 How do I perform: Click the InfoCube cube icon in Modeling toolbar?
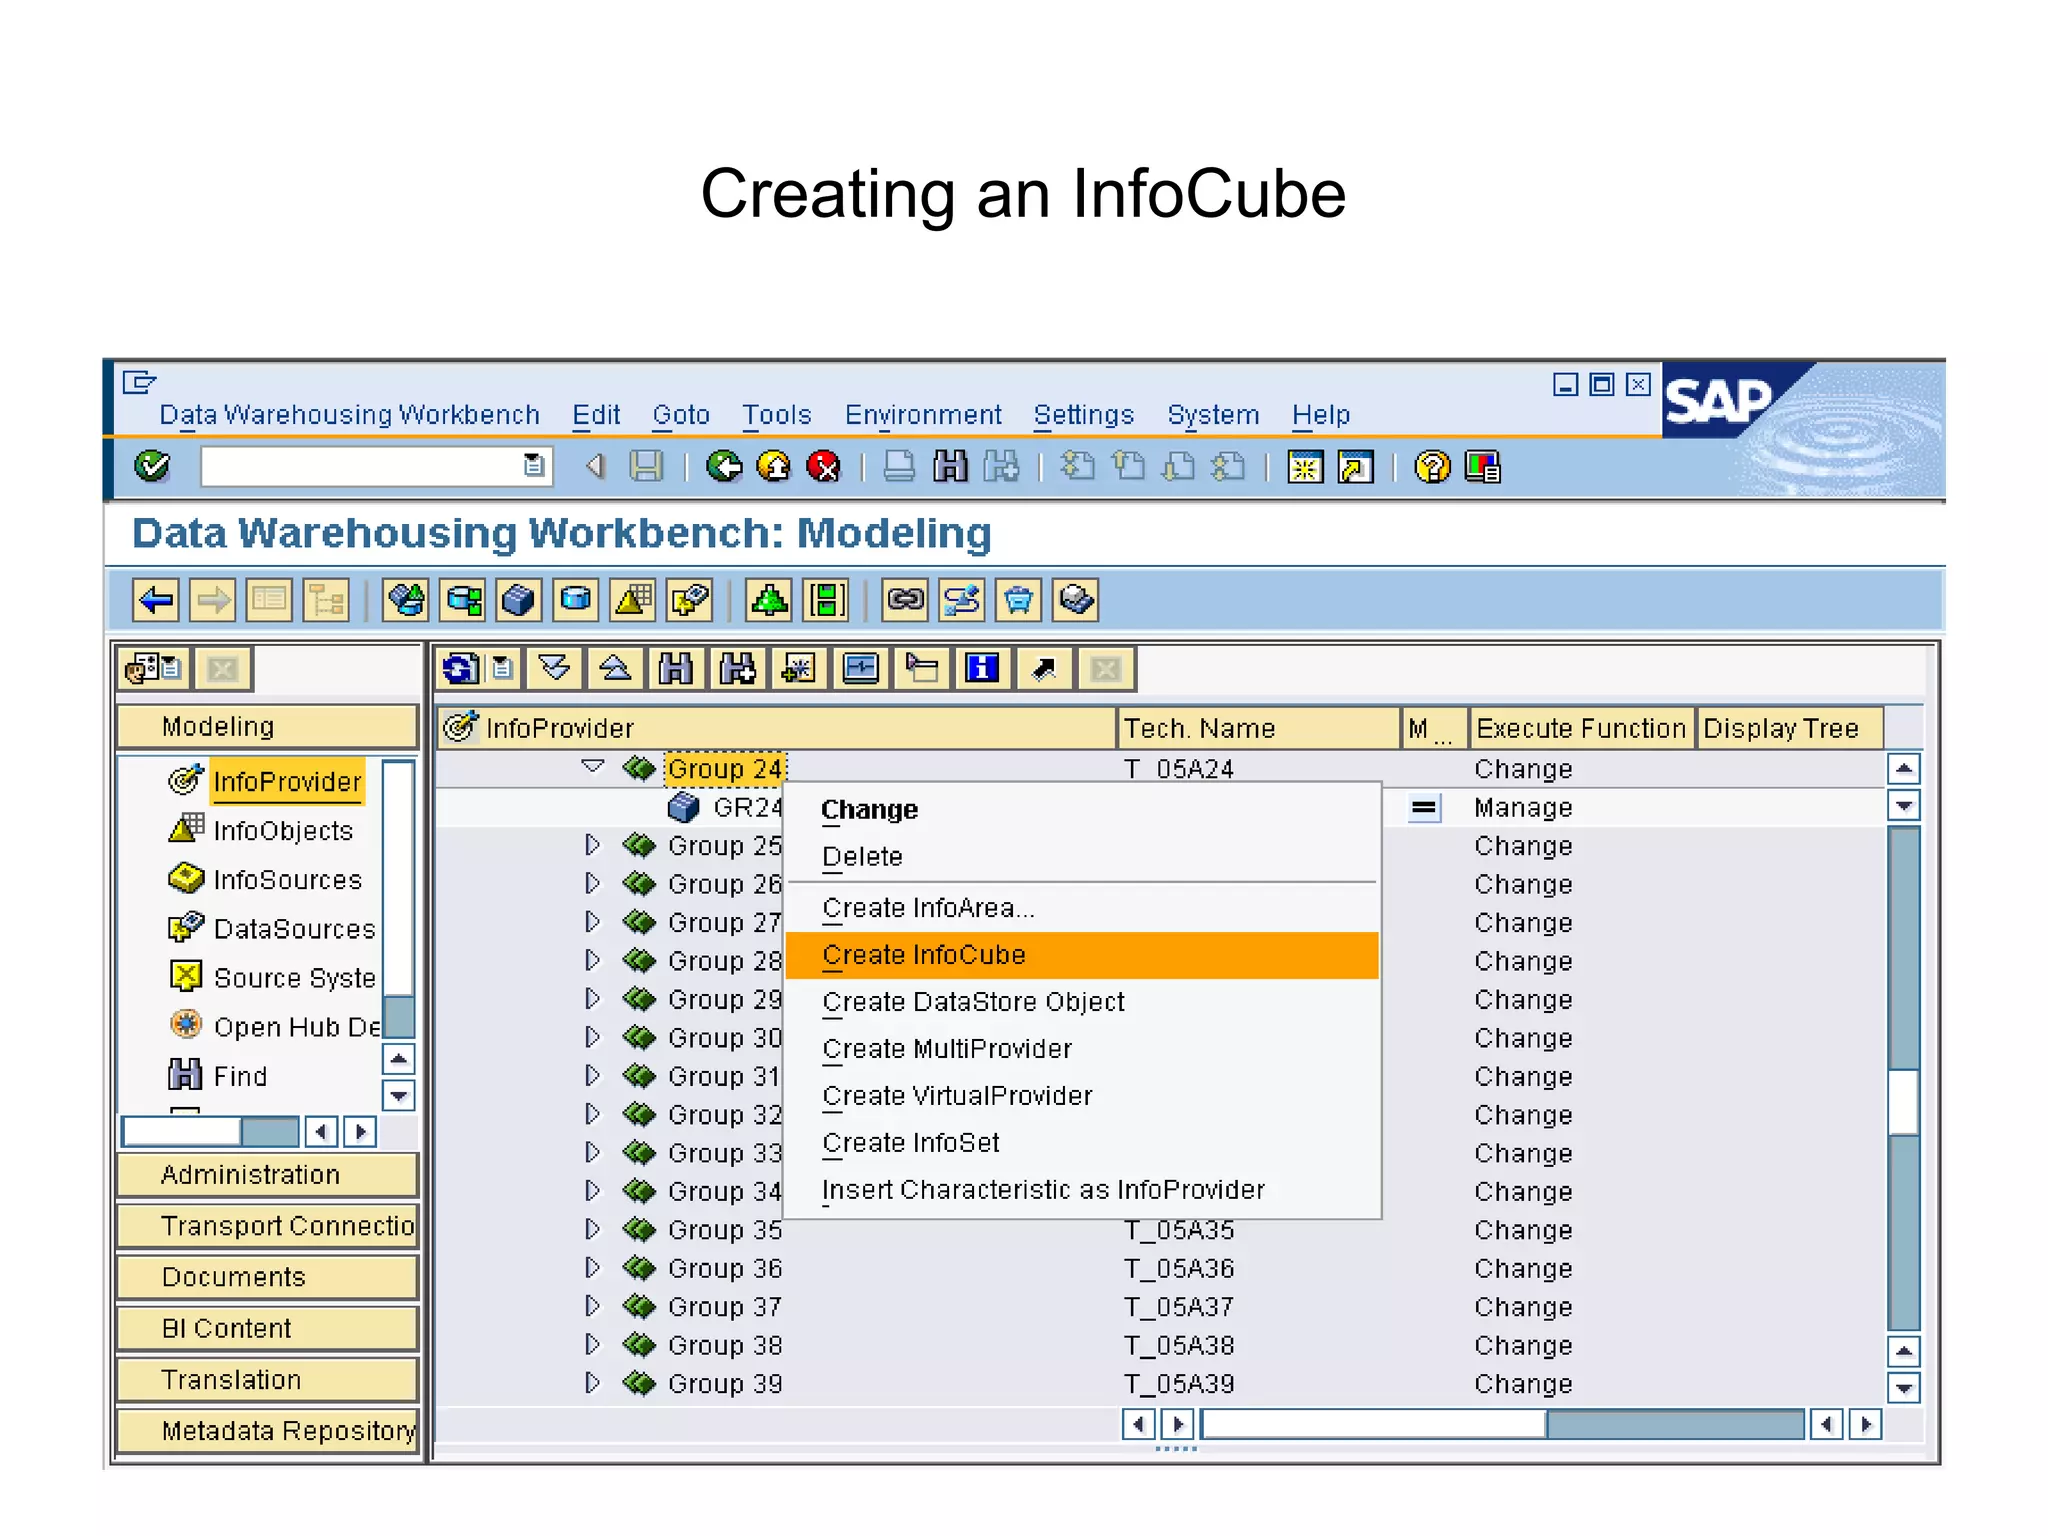(x=518, y=600)
